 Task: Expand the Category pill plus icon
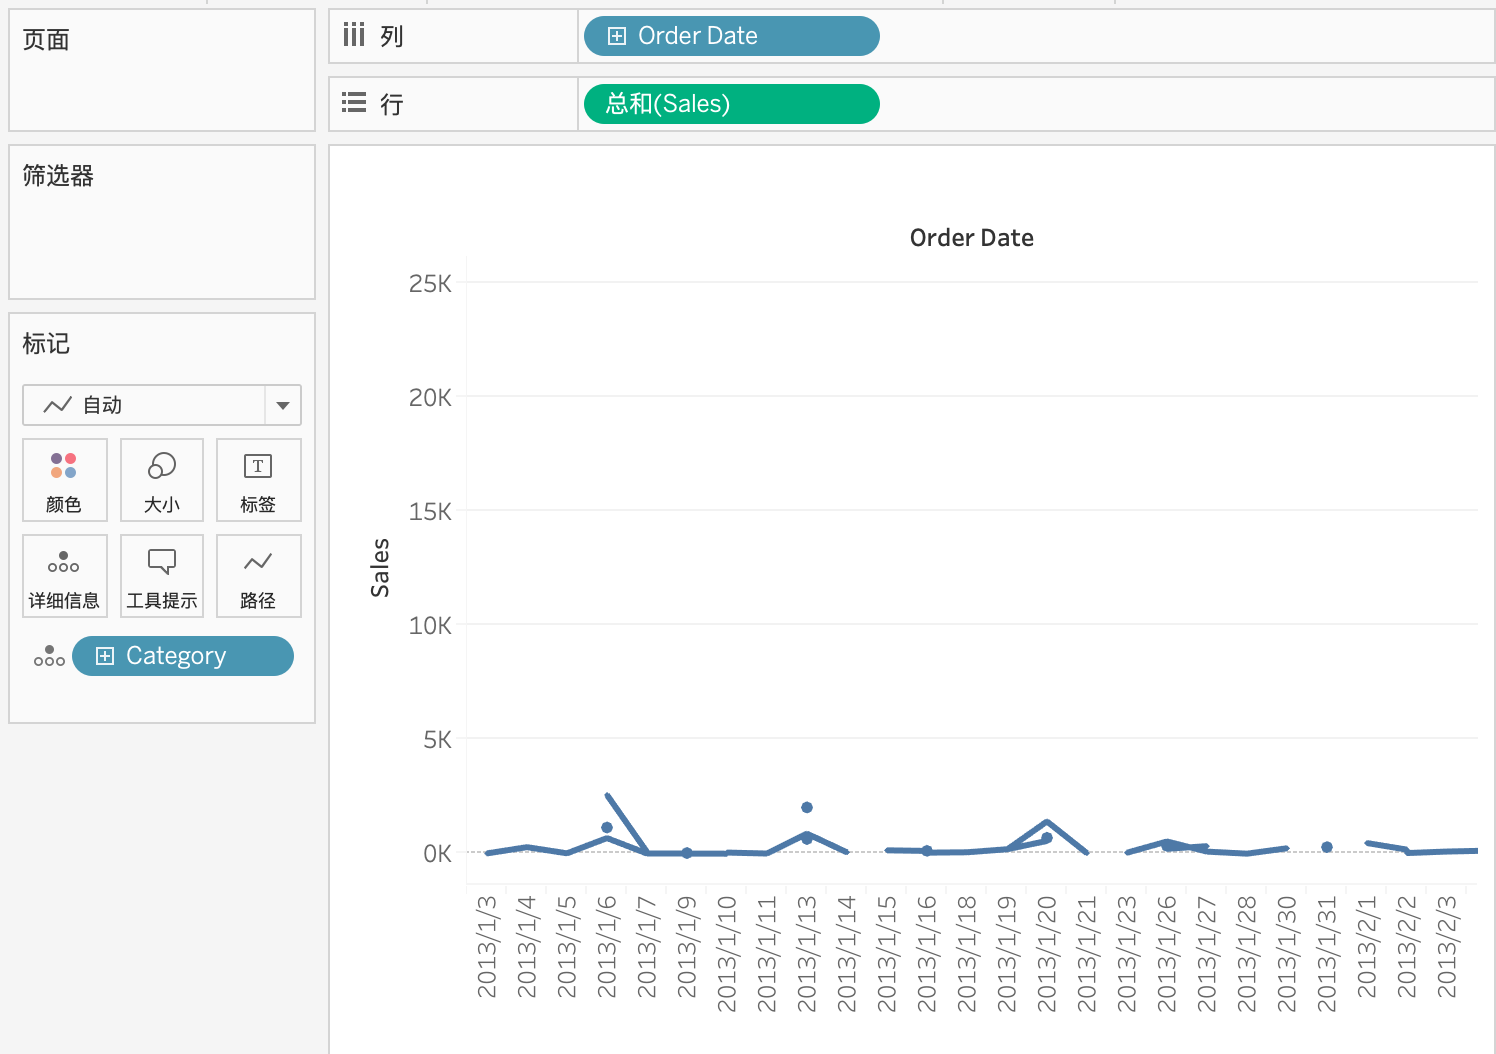point(105,656)
